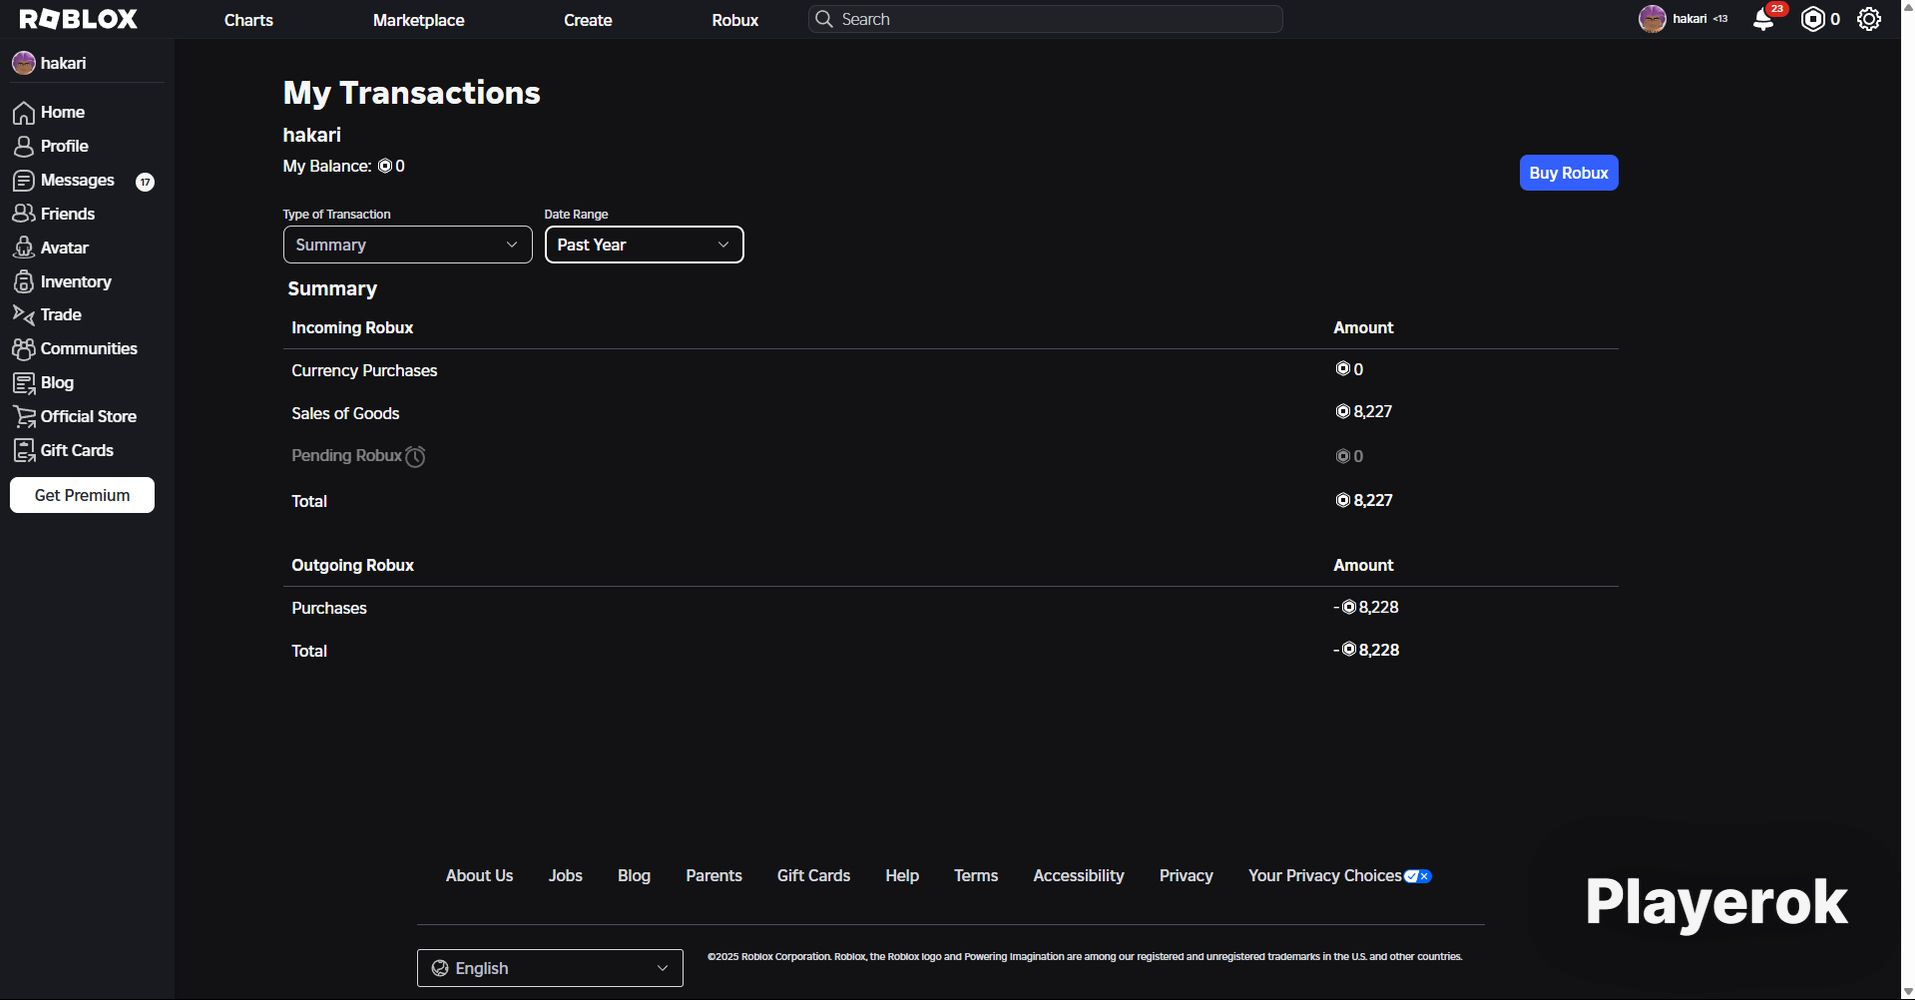Image resolution: width=1915 pixels, height=1000 pixels.
Task: Click the Avatar icon in sidebar
Action: coord(24,248)
